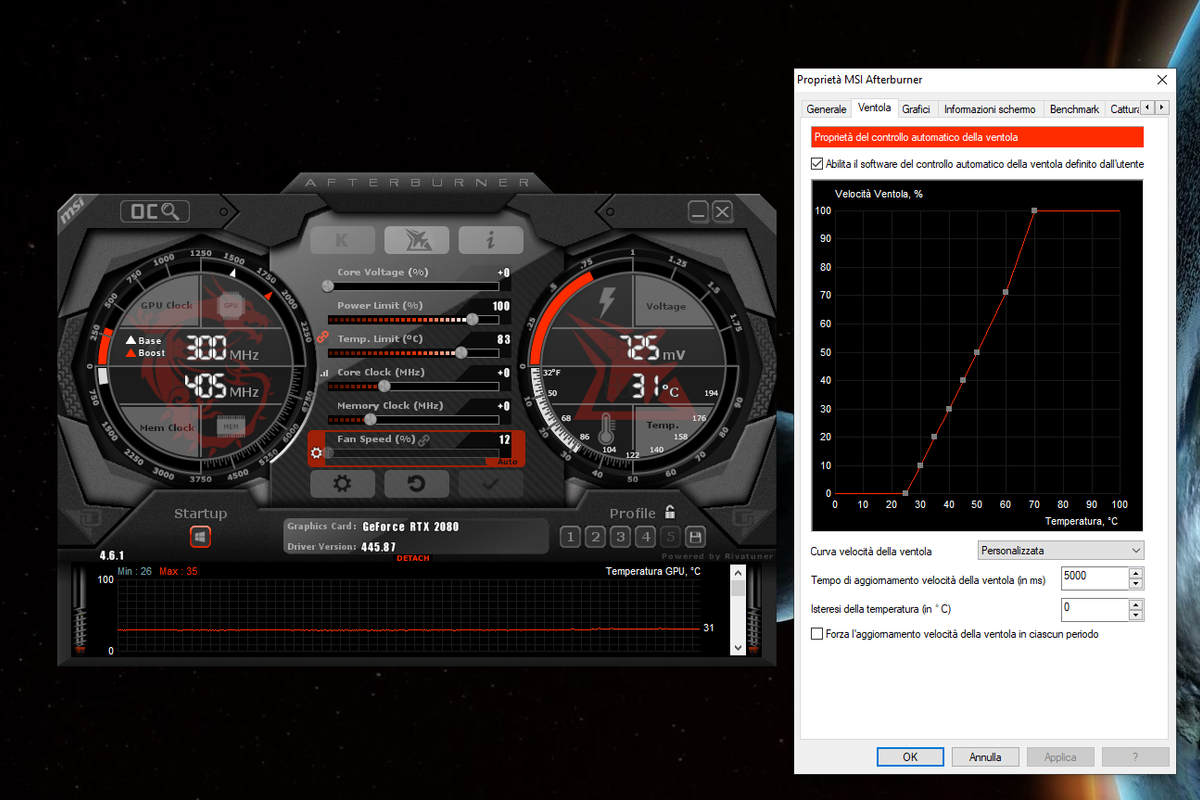The height and width of the screenshot is (800, 1200).
Task: Switch to the Informazioni schermo tab
Action: pos(990,109)
